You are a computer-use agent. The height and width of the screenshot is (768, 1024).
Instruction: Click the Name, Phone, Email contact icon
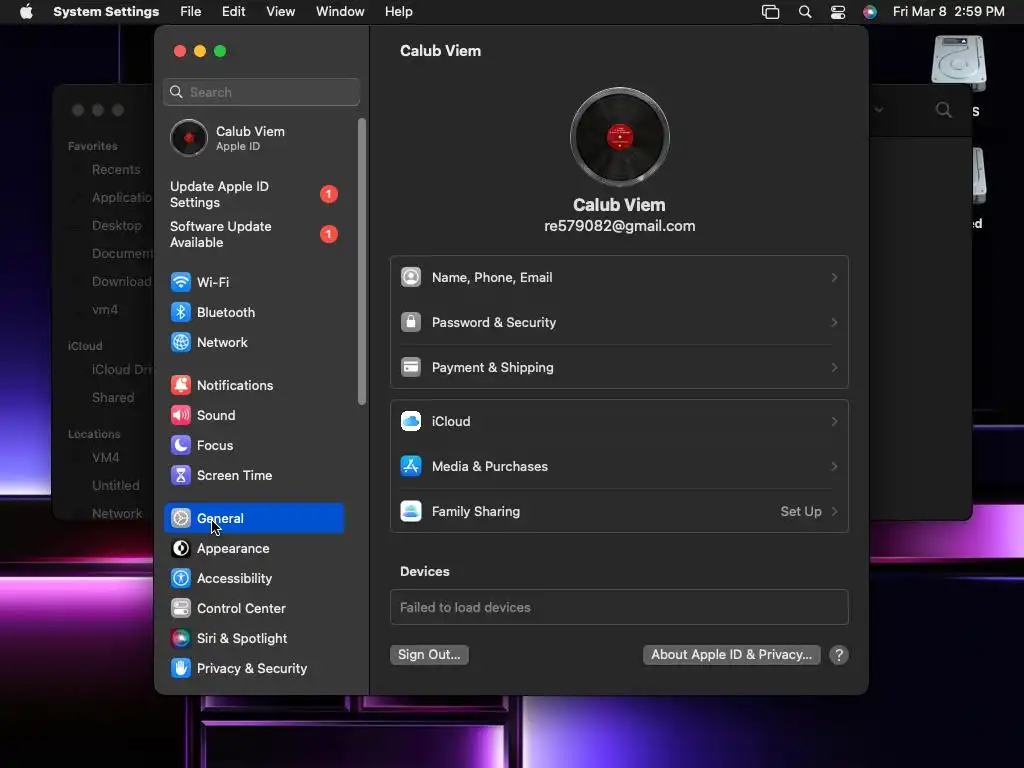pyautogui.click(x=411, y=277)
